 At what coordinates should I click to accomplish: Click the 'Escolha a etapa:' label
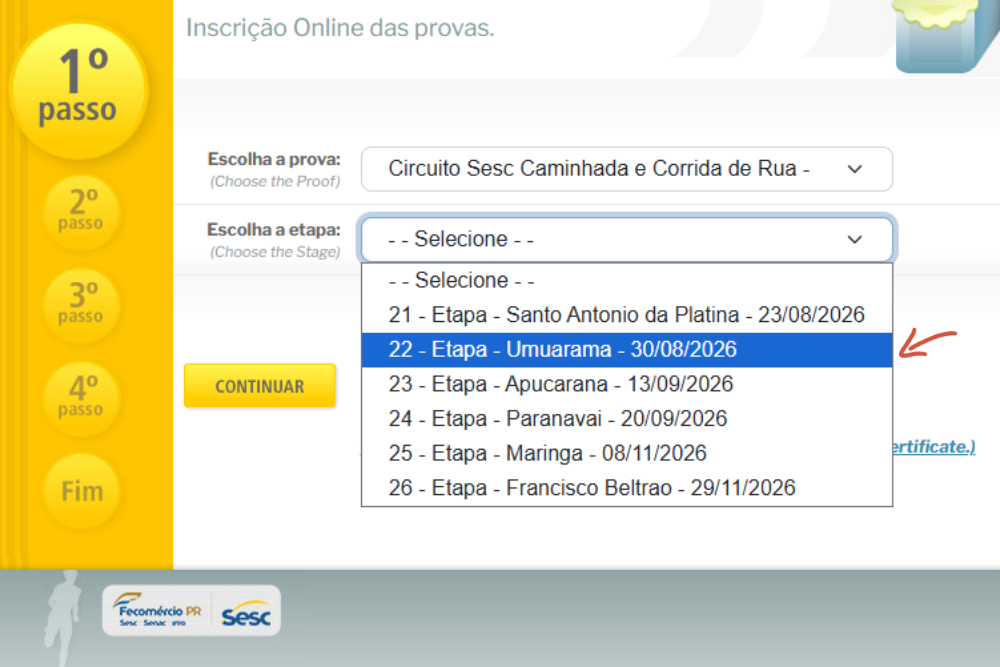(274, 230)
